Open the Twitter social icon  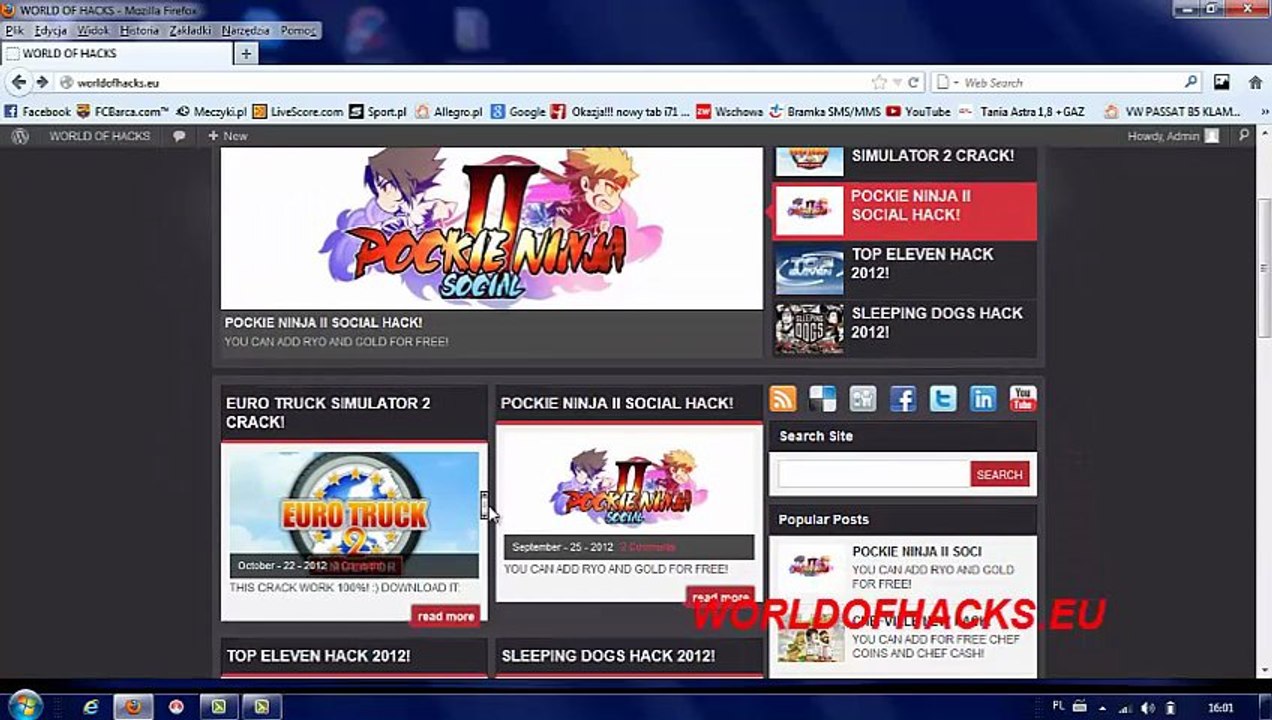point(943,399)
